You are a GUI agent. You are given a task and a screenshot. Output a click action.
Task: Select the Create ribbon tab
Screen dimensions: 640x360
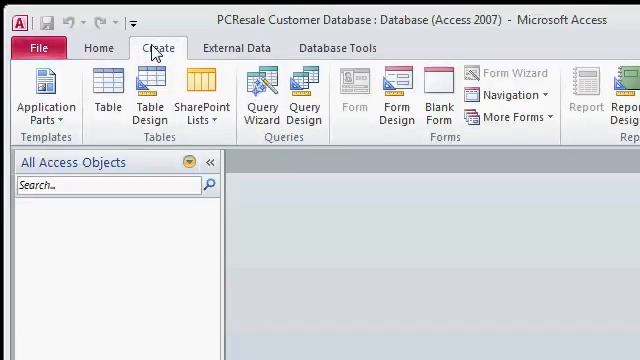click(x=158, y=48)
